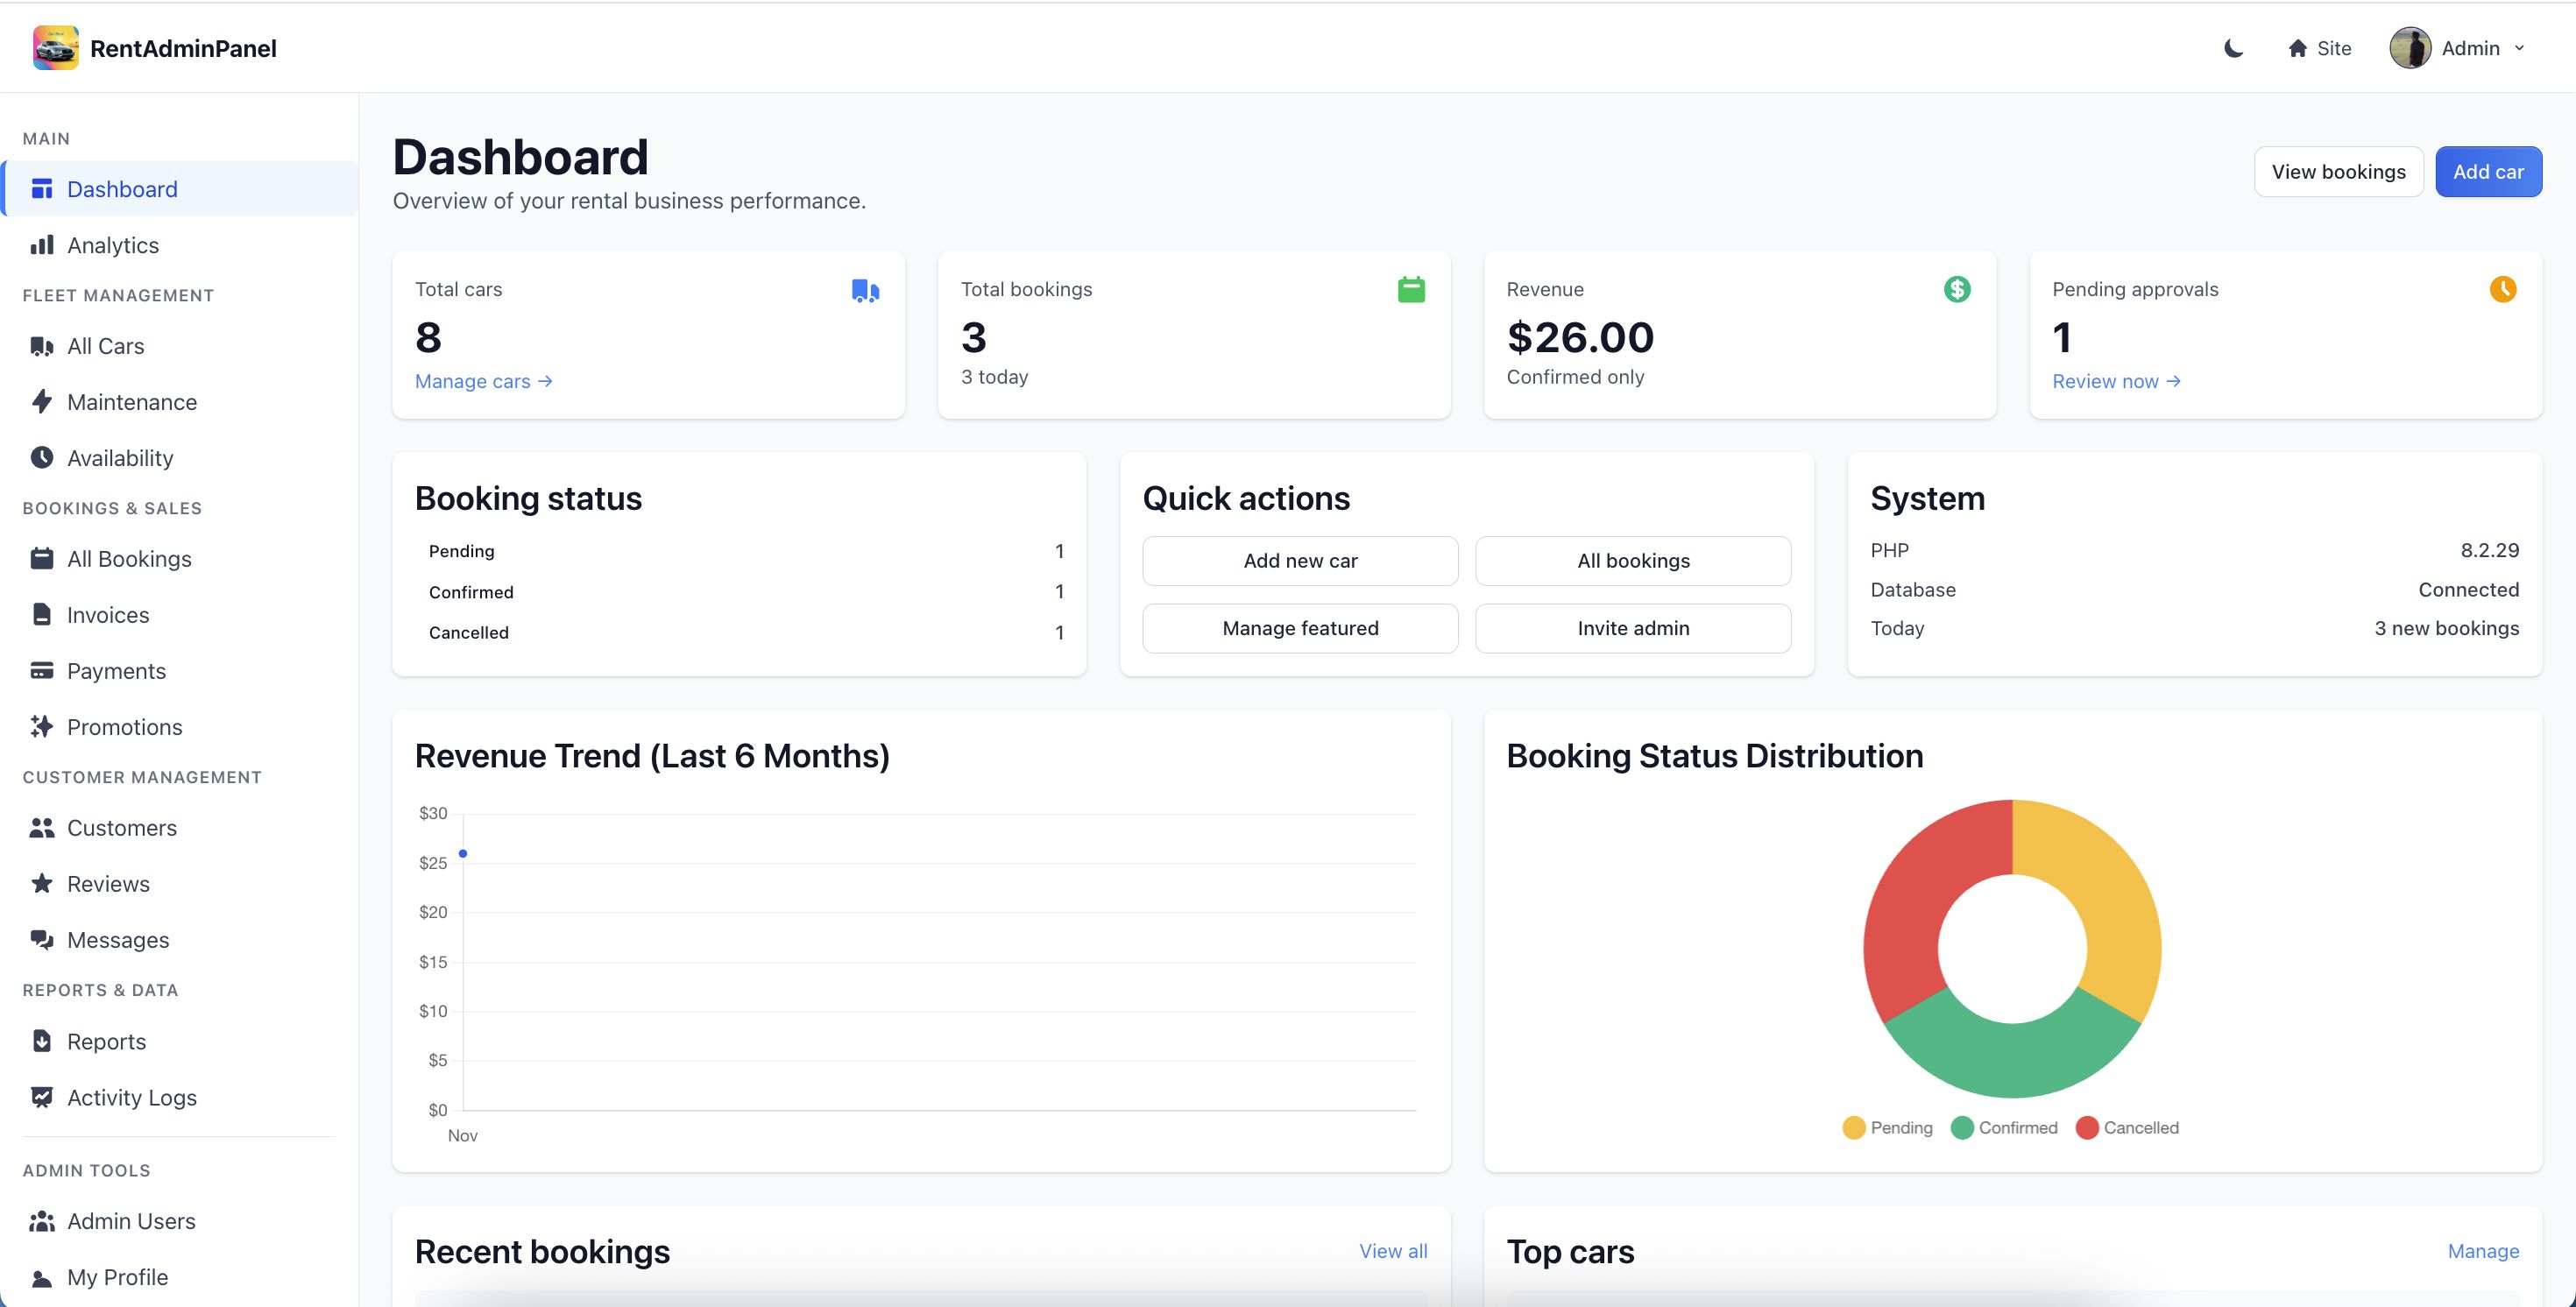Toggle the Cancelled legend item in the chart
2576x1307 pixels.
pos(2127,1128)
